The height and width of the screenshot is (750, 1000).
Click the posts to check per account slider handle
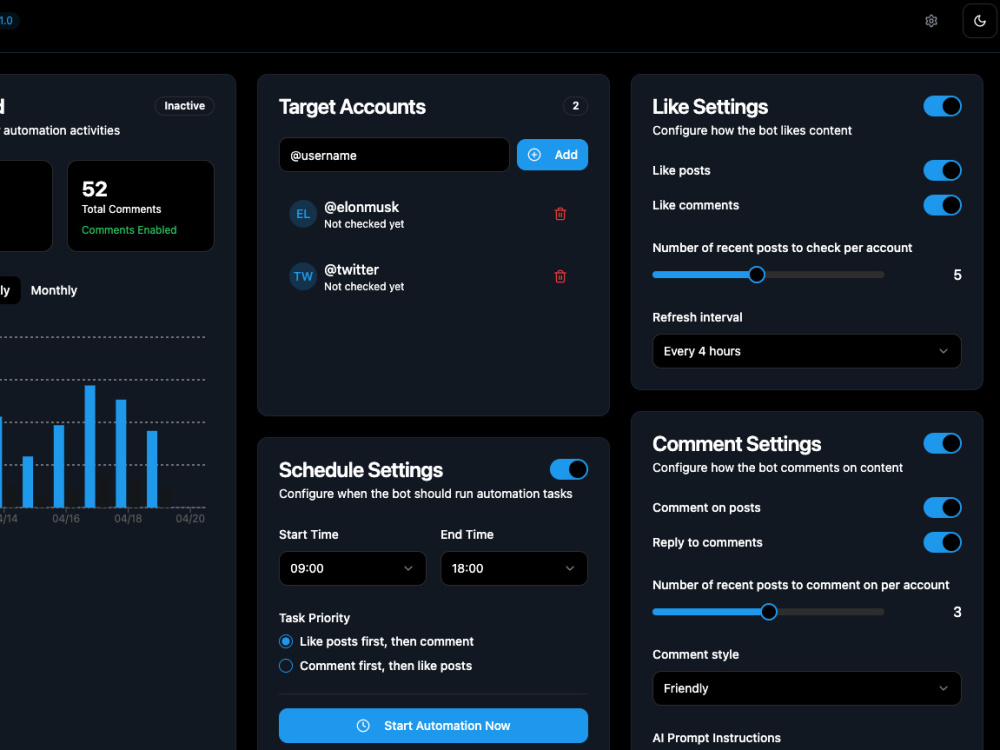pyautogui.click(x=756, y=275)
